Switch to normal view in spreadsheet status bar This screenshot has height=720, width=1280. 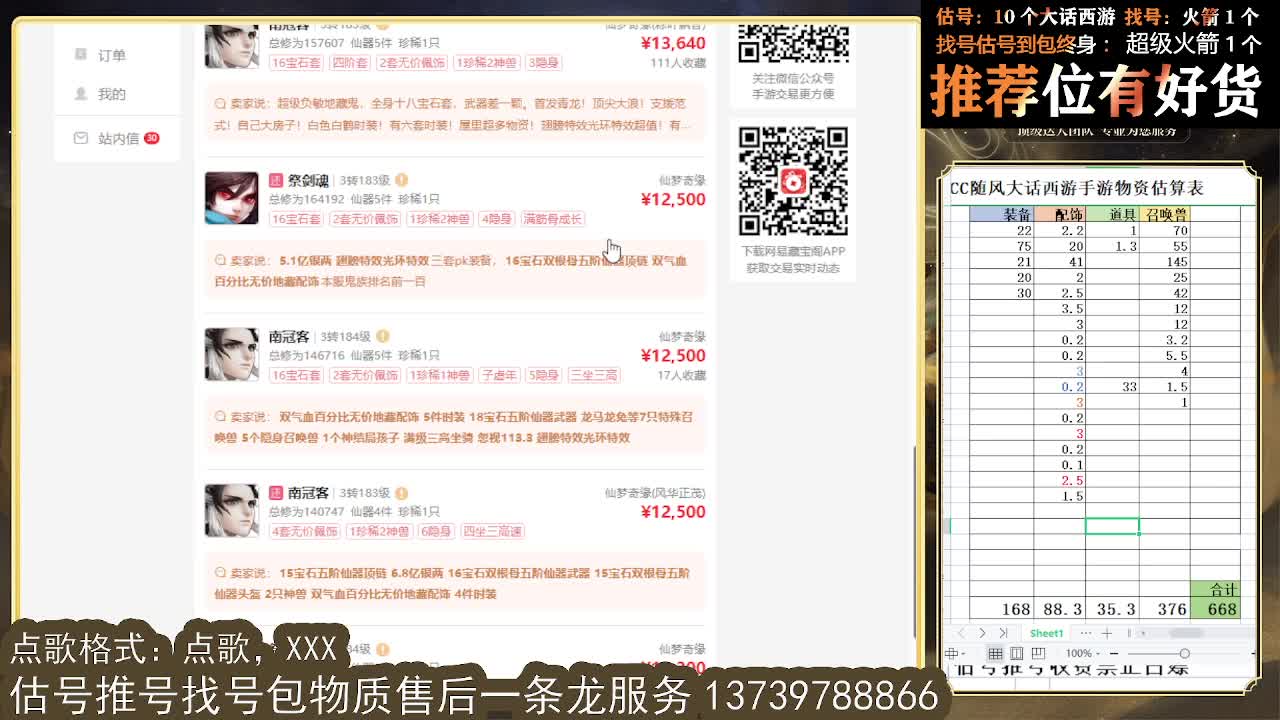(x=995, y=653)
